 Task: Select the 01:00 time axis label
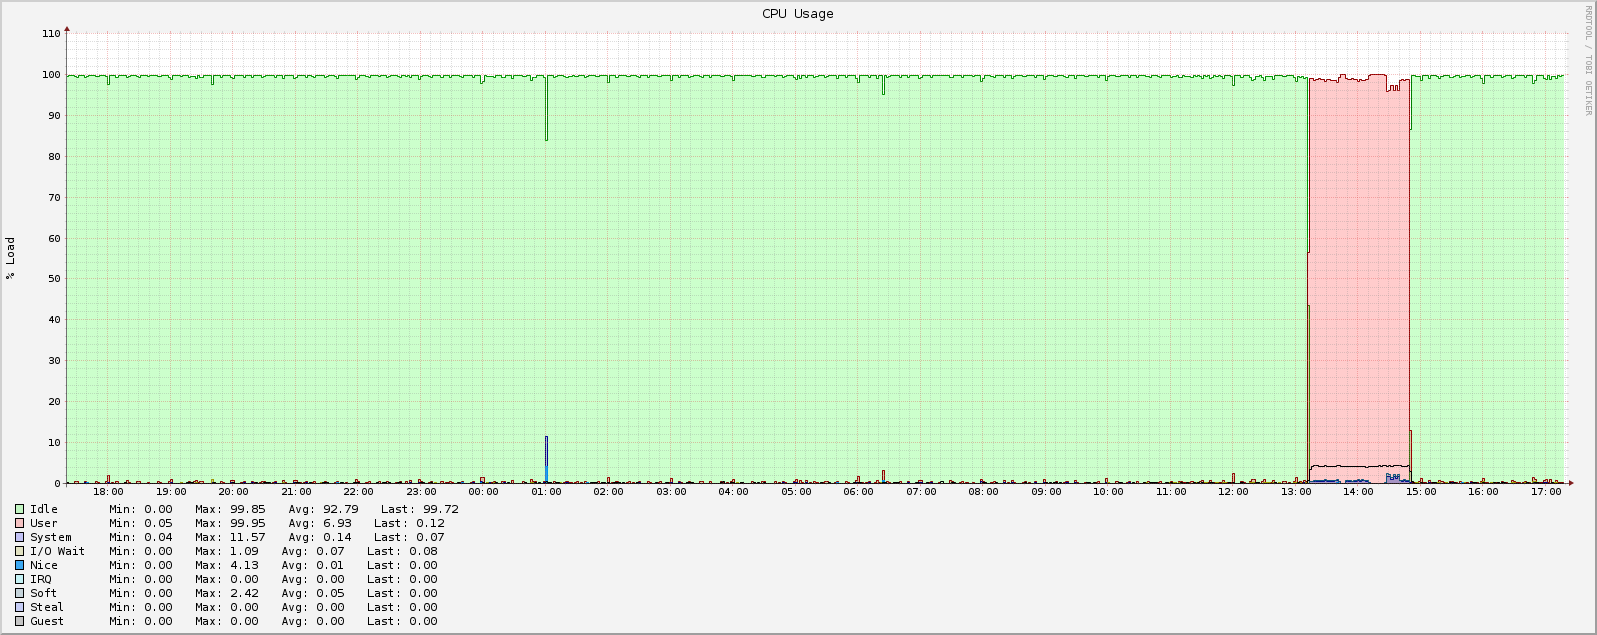(x=546, y=492)
